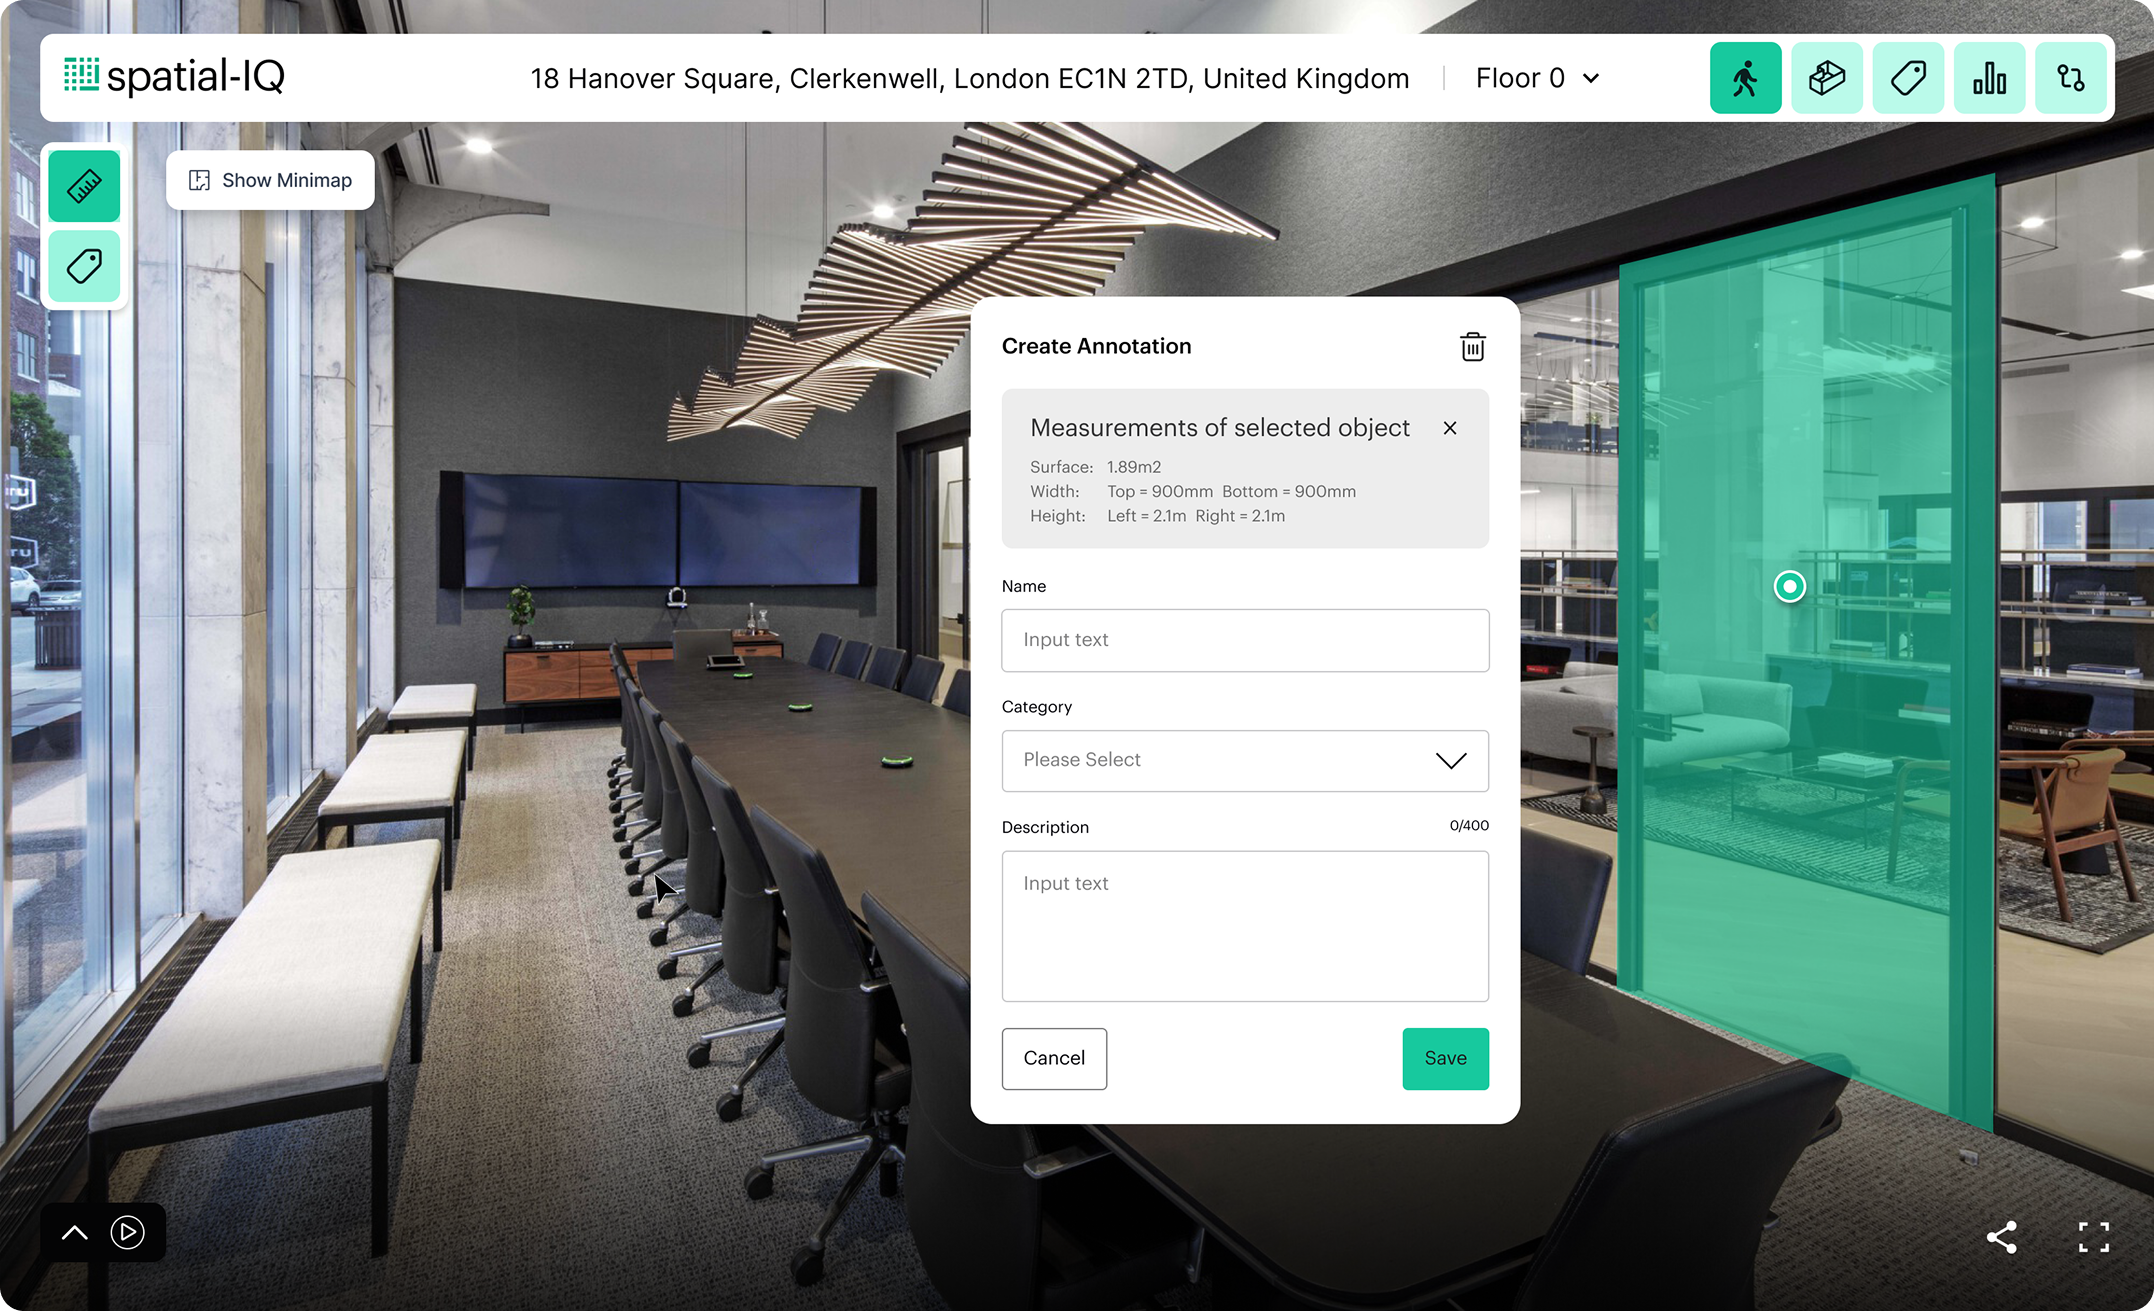The image size is (2154, 1311).
Task: Click the share icon
Action: [2001, 1237]
